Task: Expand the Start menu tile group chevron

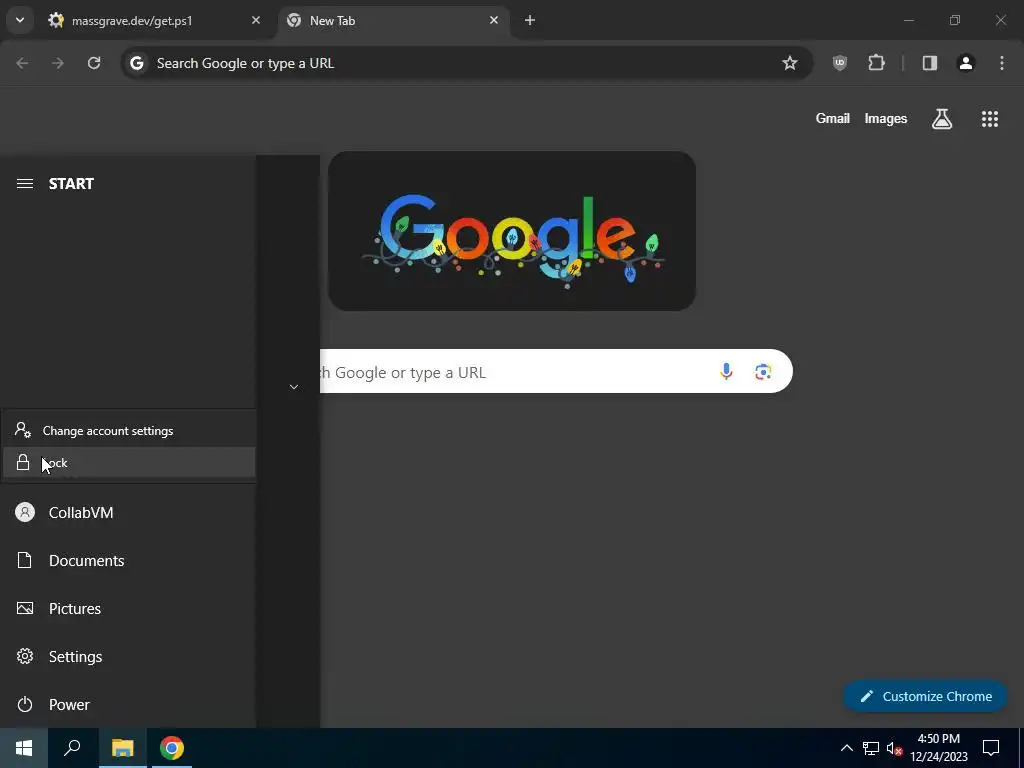Action: click(x=294, y=387)
